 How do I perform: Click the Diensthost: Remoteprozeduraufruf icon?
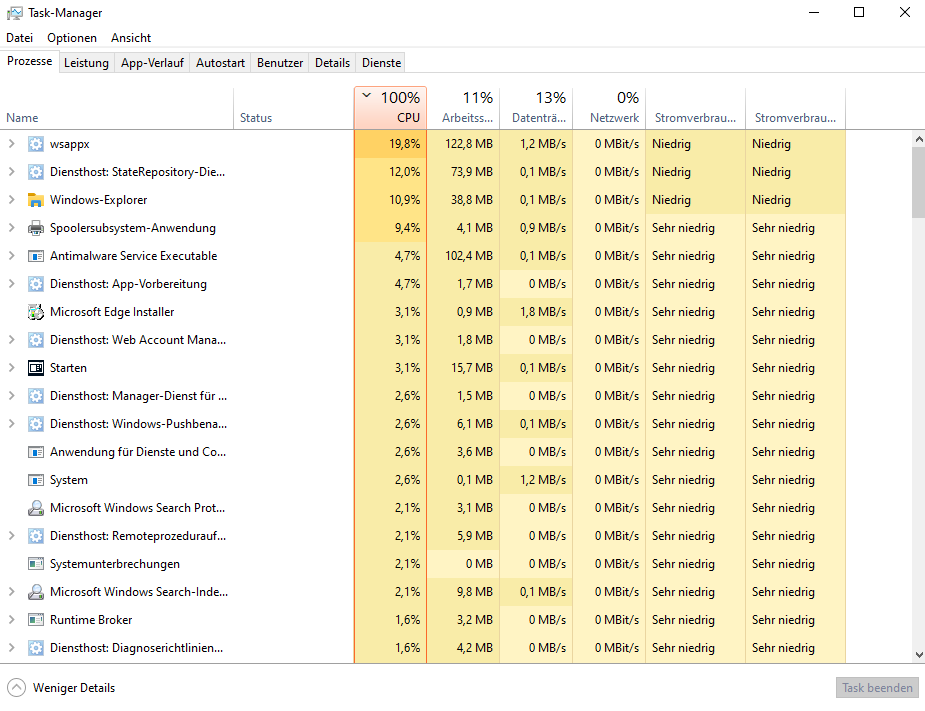[x=36, y=536]
